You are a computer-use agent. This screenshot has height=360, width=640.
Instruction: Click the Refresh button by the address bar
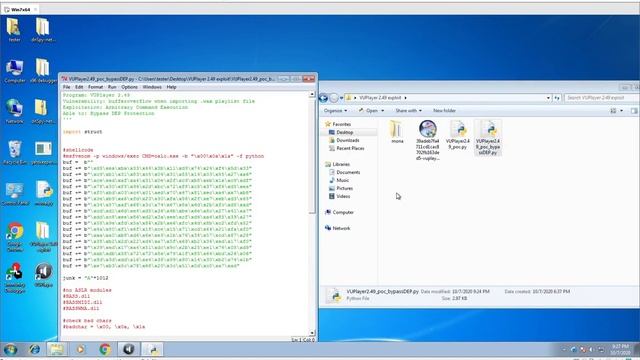coord(557,98)
